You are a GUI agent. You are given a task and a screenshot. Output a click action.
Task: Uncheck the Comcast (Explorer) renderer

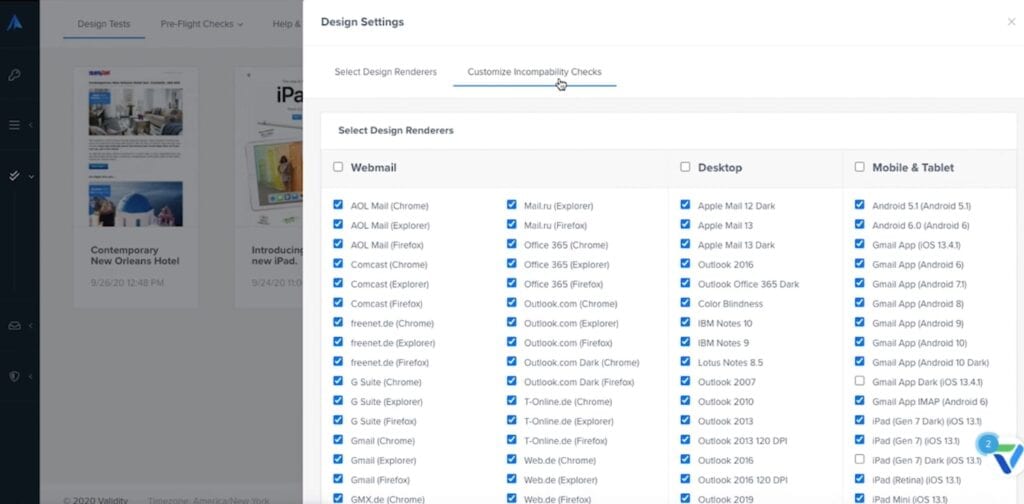coord(338,283)
